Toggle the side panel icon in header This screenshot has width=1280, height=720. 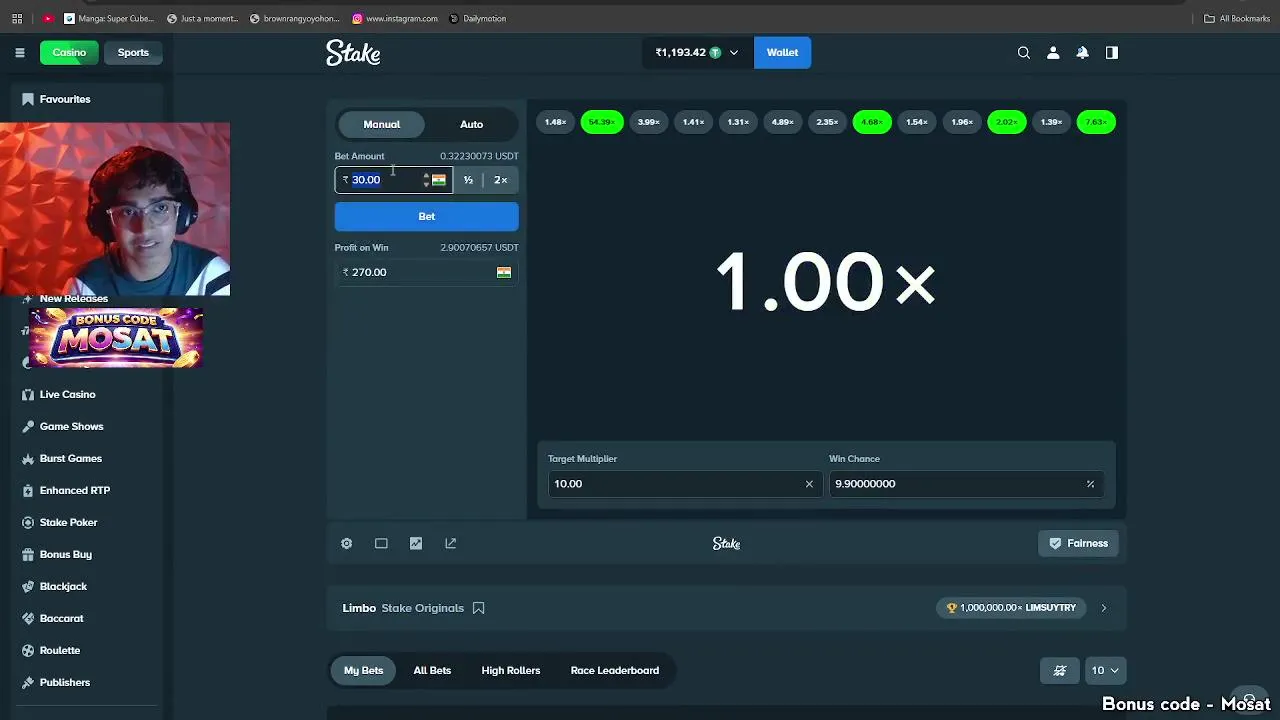[x=1111, y=53]
